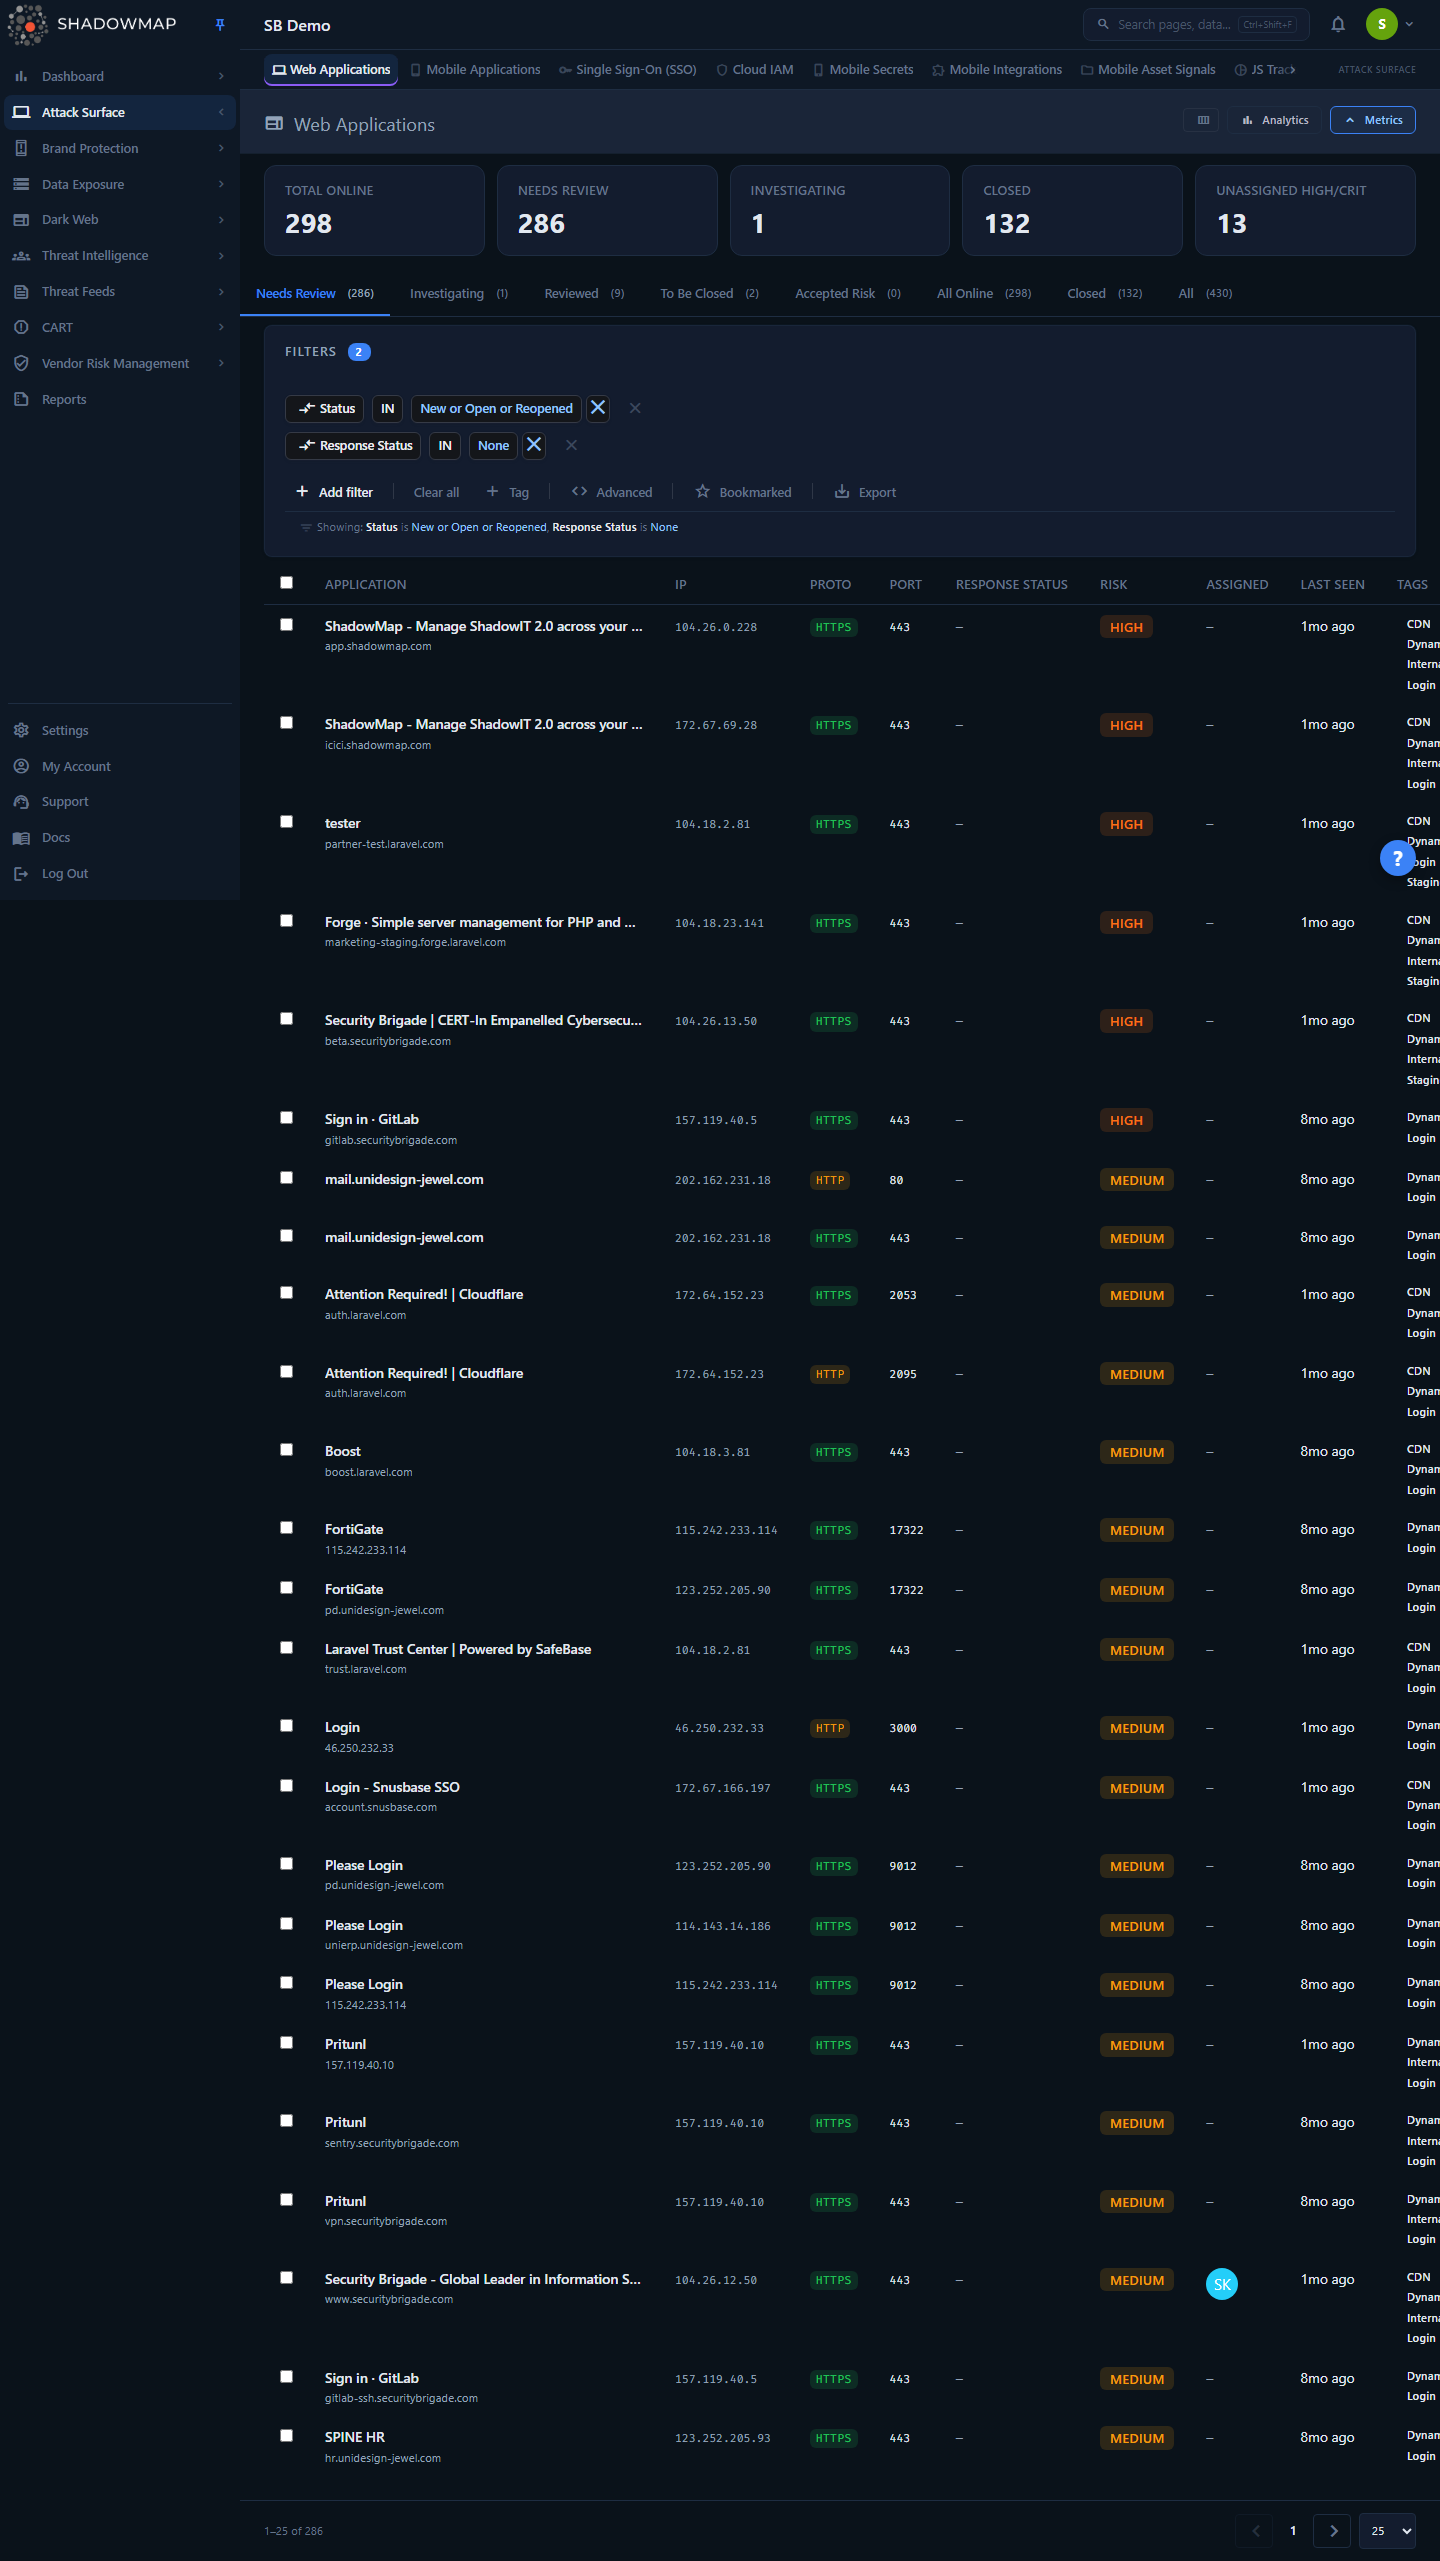Change the IN operator on the Status filter
1440x2561 pixels.
388,408
